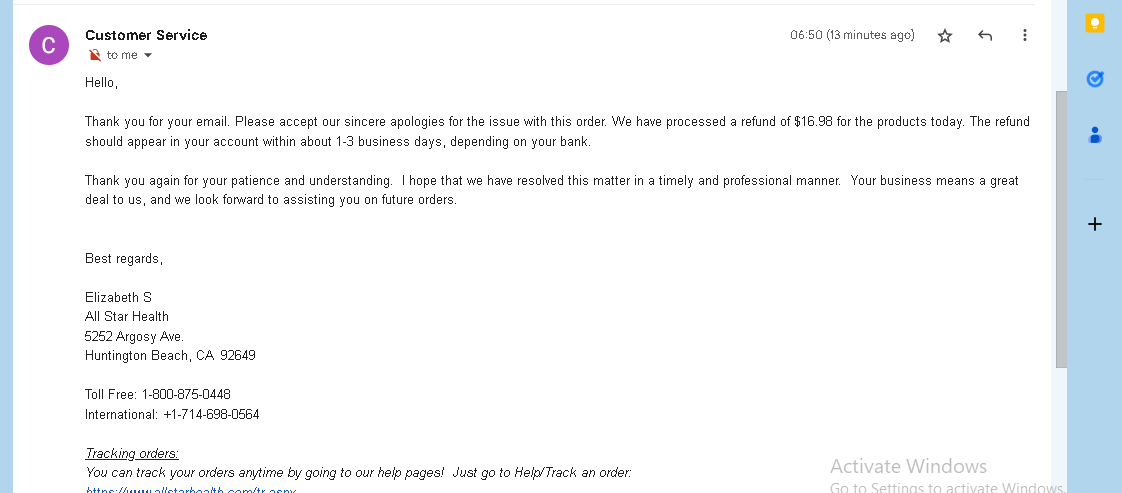Open Google Keep from side panel
Image resolution: width=1122 pixels, height=493 pixels.
[1095, 23]
